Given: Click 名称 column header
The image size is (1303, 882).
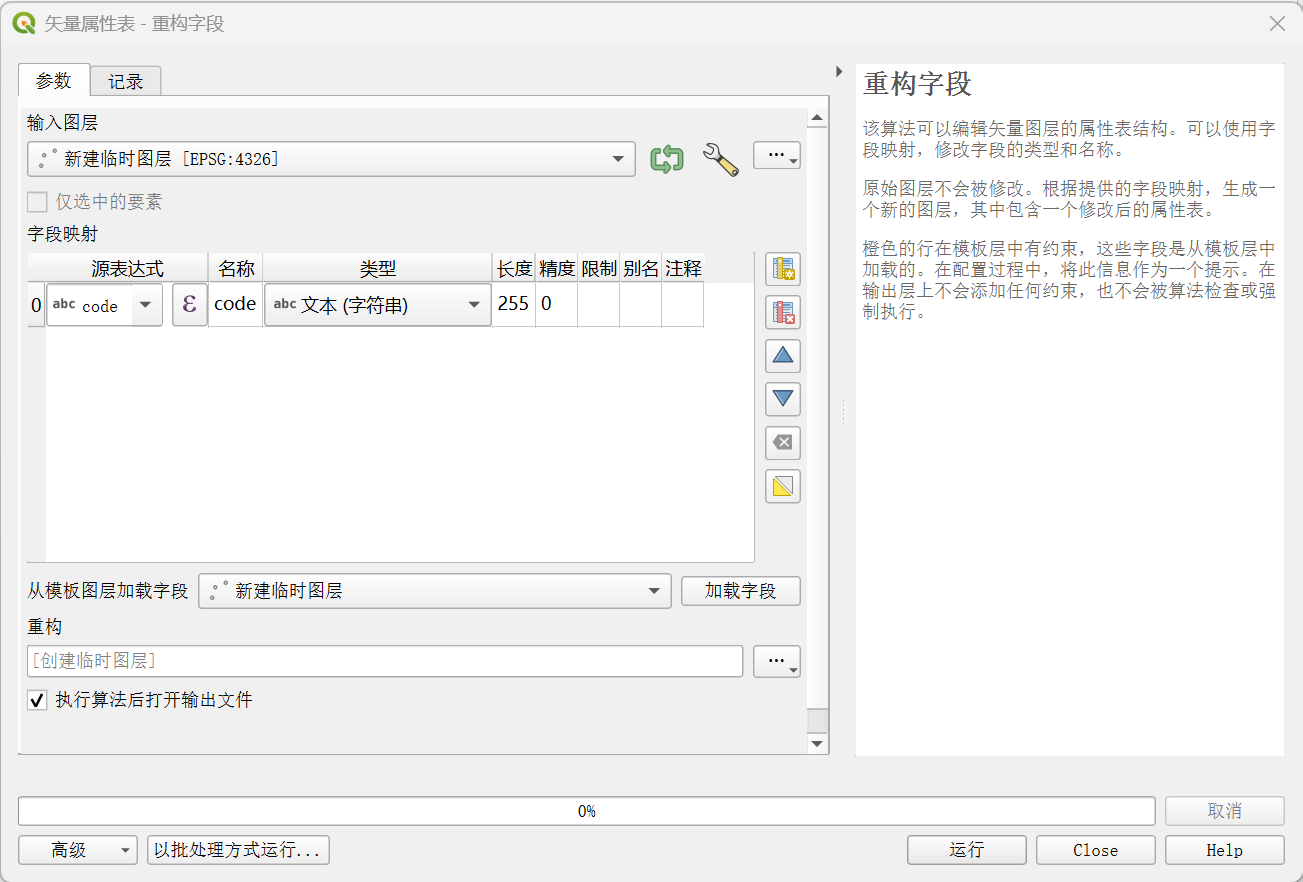Looking at the screenshot, I should pyautogui.click(x=236, y=269).
